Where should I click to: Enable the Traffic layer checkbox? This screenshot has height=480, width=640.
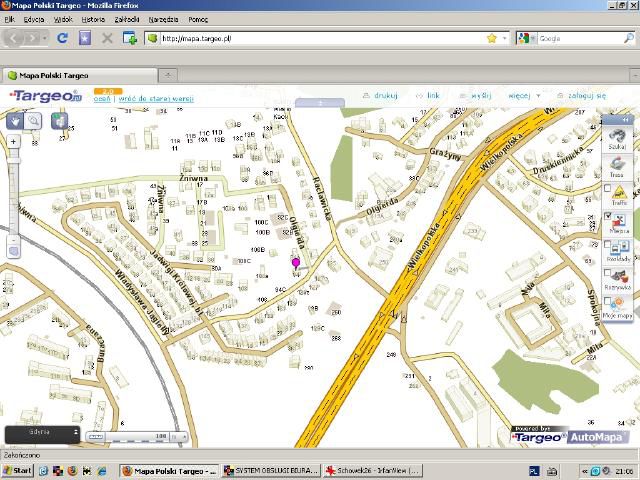[607, 188]
